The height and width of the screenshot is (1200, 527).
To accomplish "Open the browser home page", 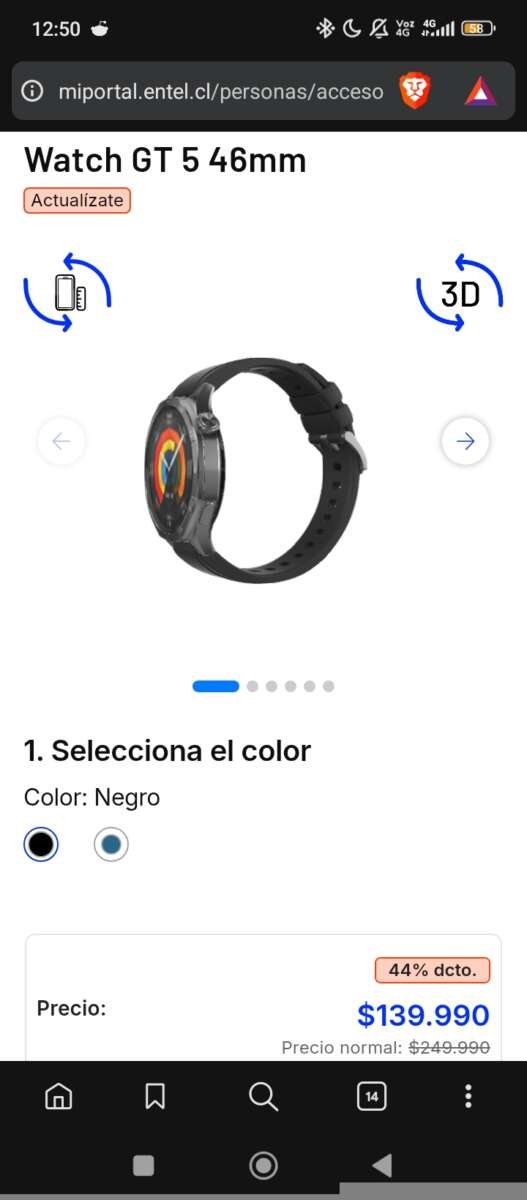I will click(x=59, y=1097).
